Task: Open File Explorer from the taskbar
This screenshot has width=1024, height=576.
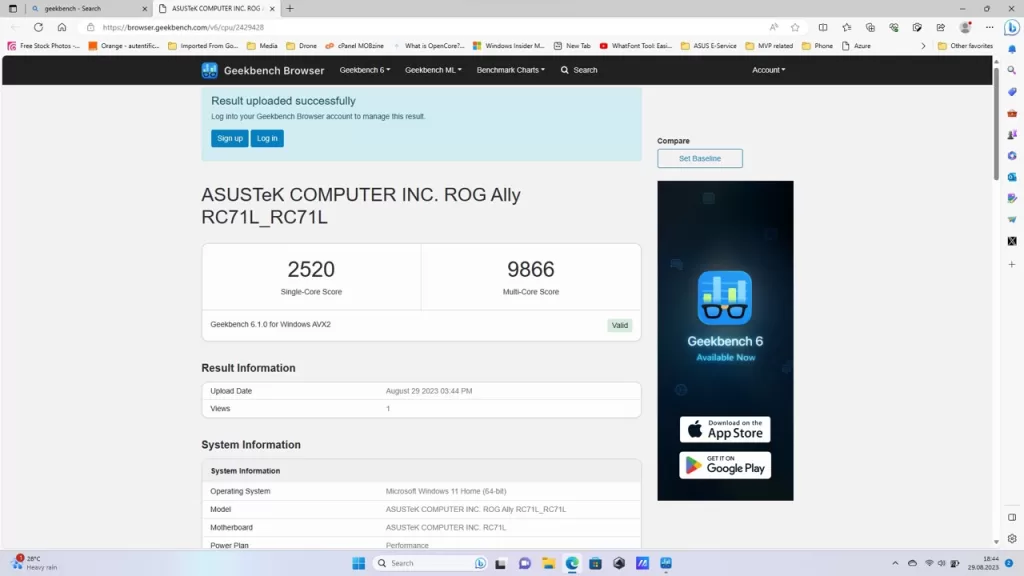Action: click(548, 564)
